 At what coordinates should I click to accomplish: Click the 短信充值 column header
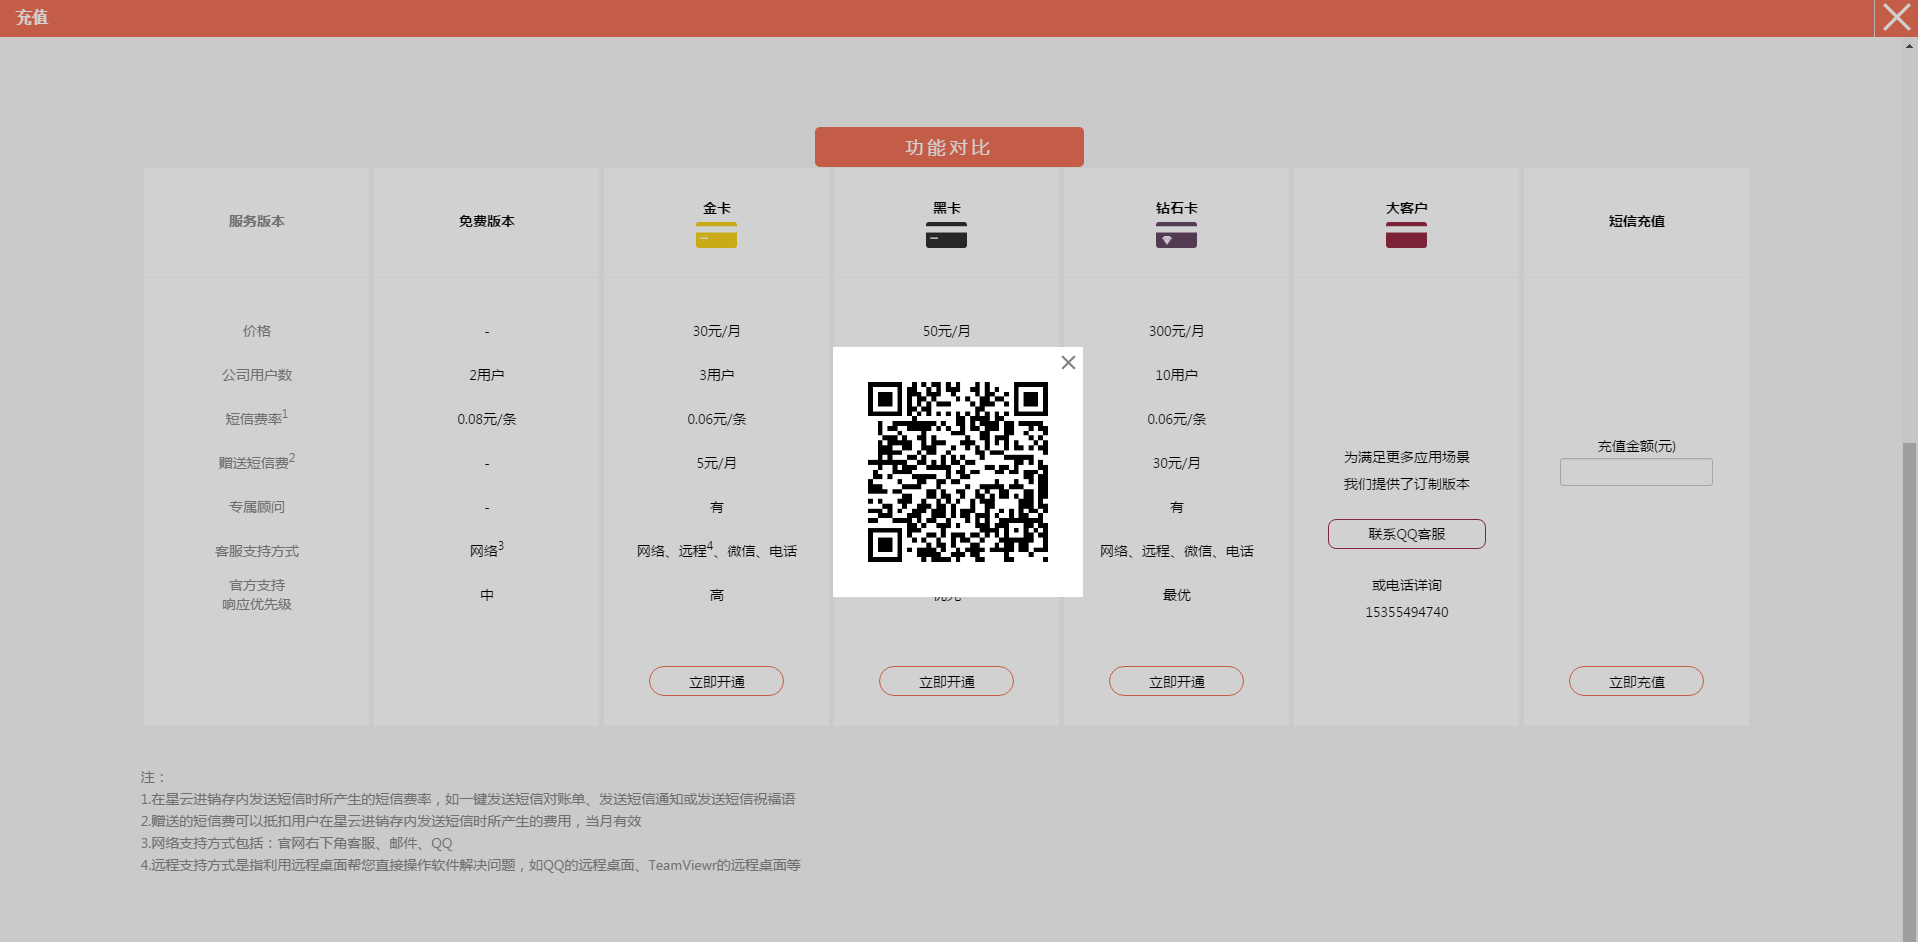tap(1636, 221)
